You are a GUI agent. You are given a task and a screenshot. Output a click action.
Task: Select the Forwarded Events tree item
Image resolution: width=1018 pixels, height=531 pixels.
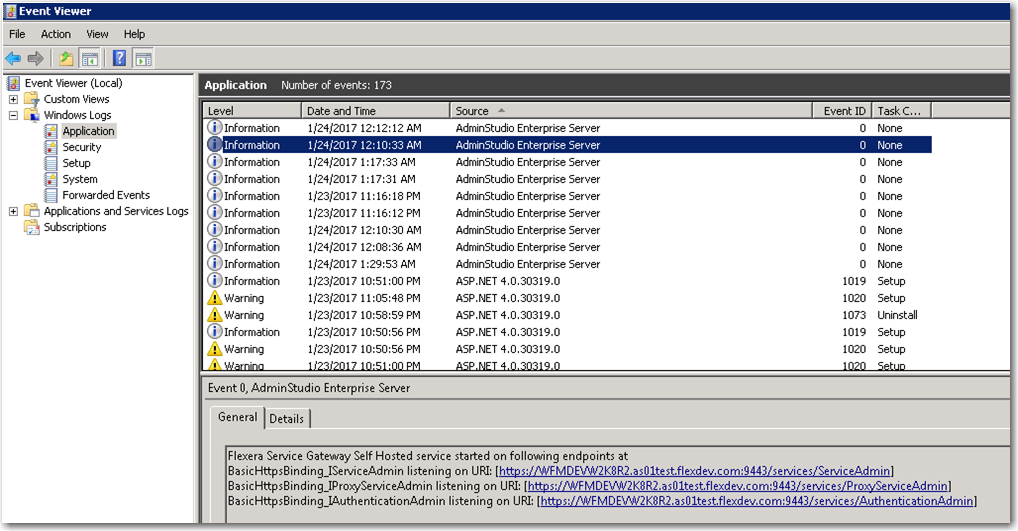106,195
